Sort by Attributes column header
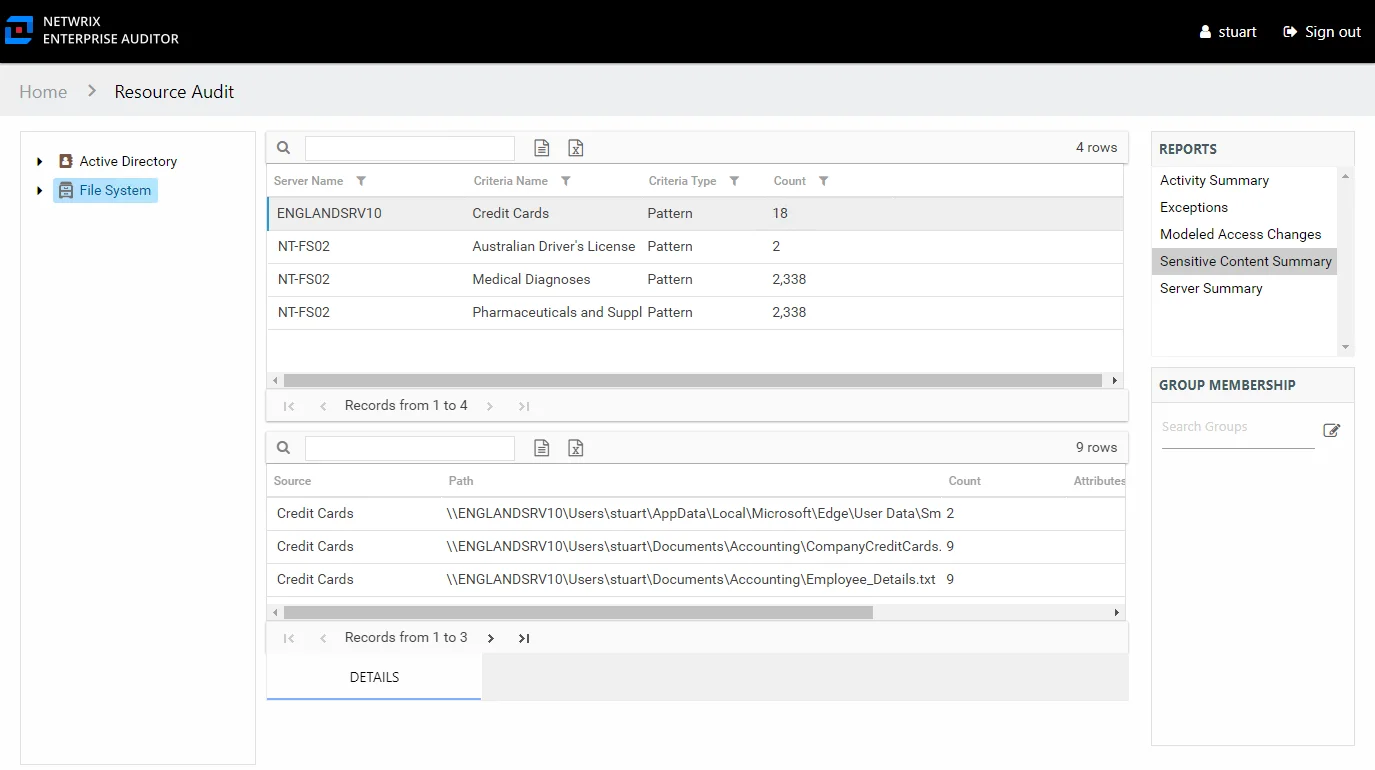 point(1099,481)
